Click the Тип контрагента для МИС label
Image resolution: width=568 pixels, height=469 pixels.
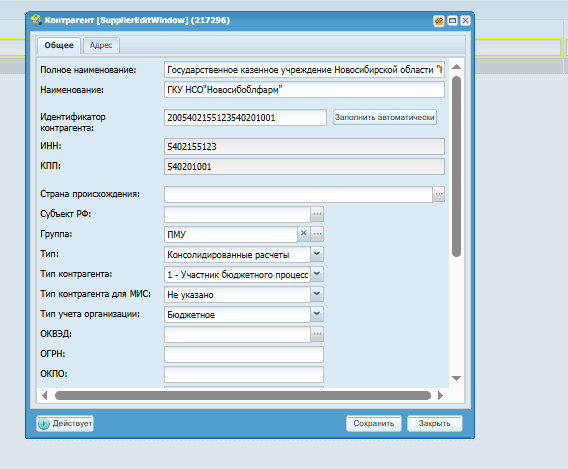click(x=96, y=294)
